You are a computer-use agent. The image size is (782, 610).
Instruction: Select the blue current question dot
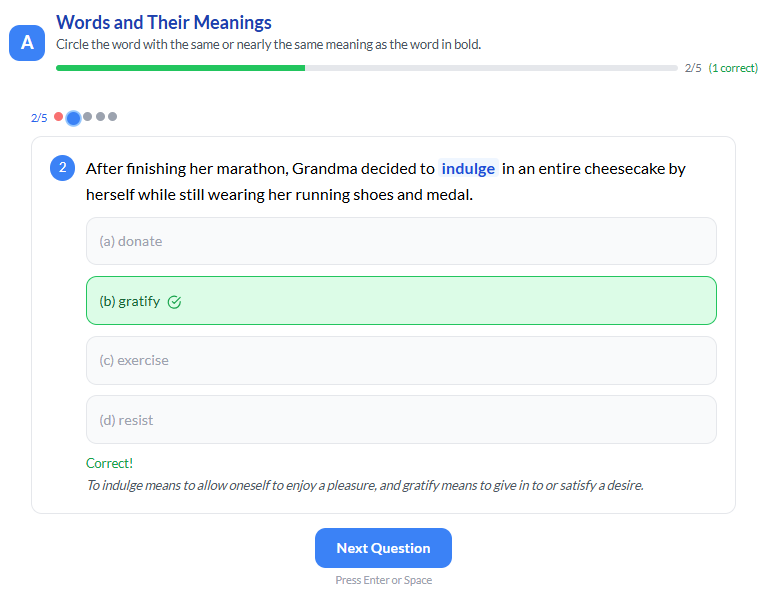(x=73, y=117)
